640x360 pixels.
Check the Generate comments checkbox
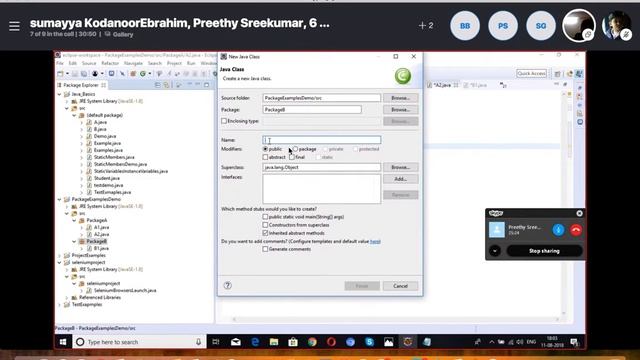click(x=265, y=249)
